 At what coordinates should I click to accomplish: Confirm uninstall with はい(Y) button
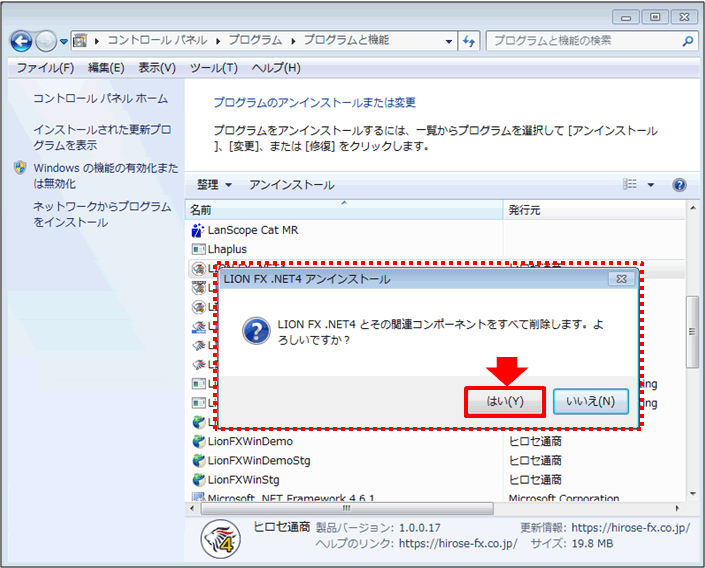(505, 402)
